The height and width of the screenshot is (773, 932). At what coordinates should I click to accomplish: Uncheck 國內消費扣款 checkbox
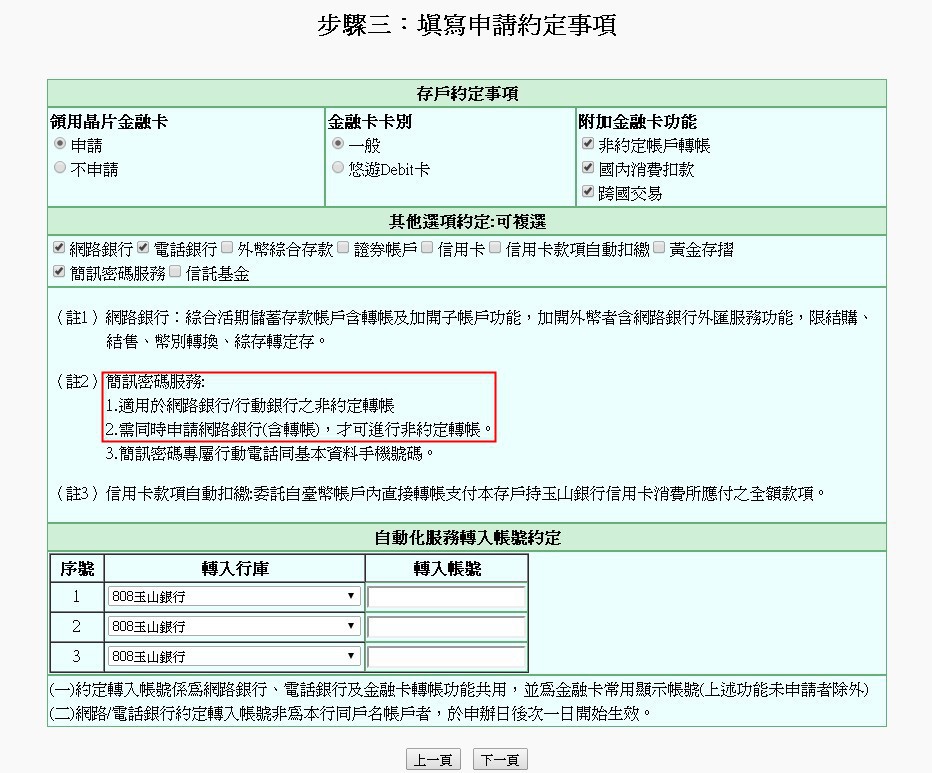click(588, 167)
